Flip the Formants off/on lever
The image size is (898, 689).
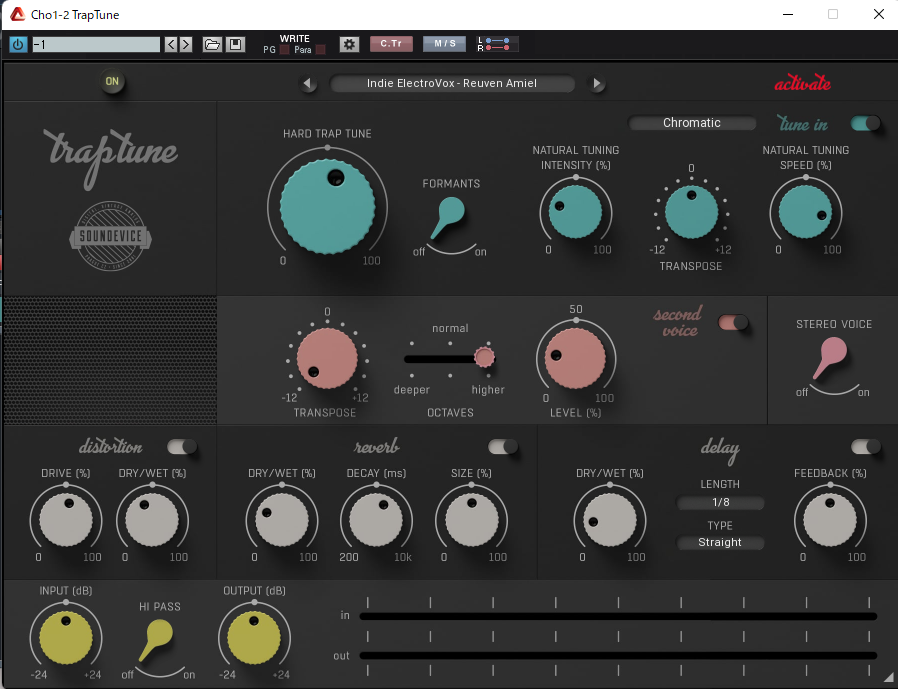pyautogui.click(x=448, y=216)
